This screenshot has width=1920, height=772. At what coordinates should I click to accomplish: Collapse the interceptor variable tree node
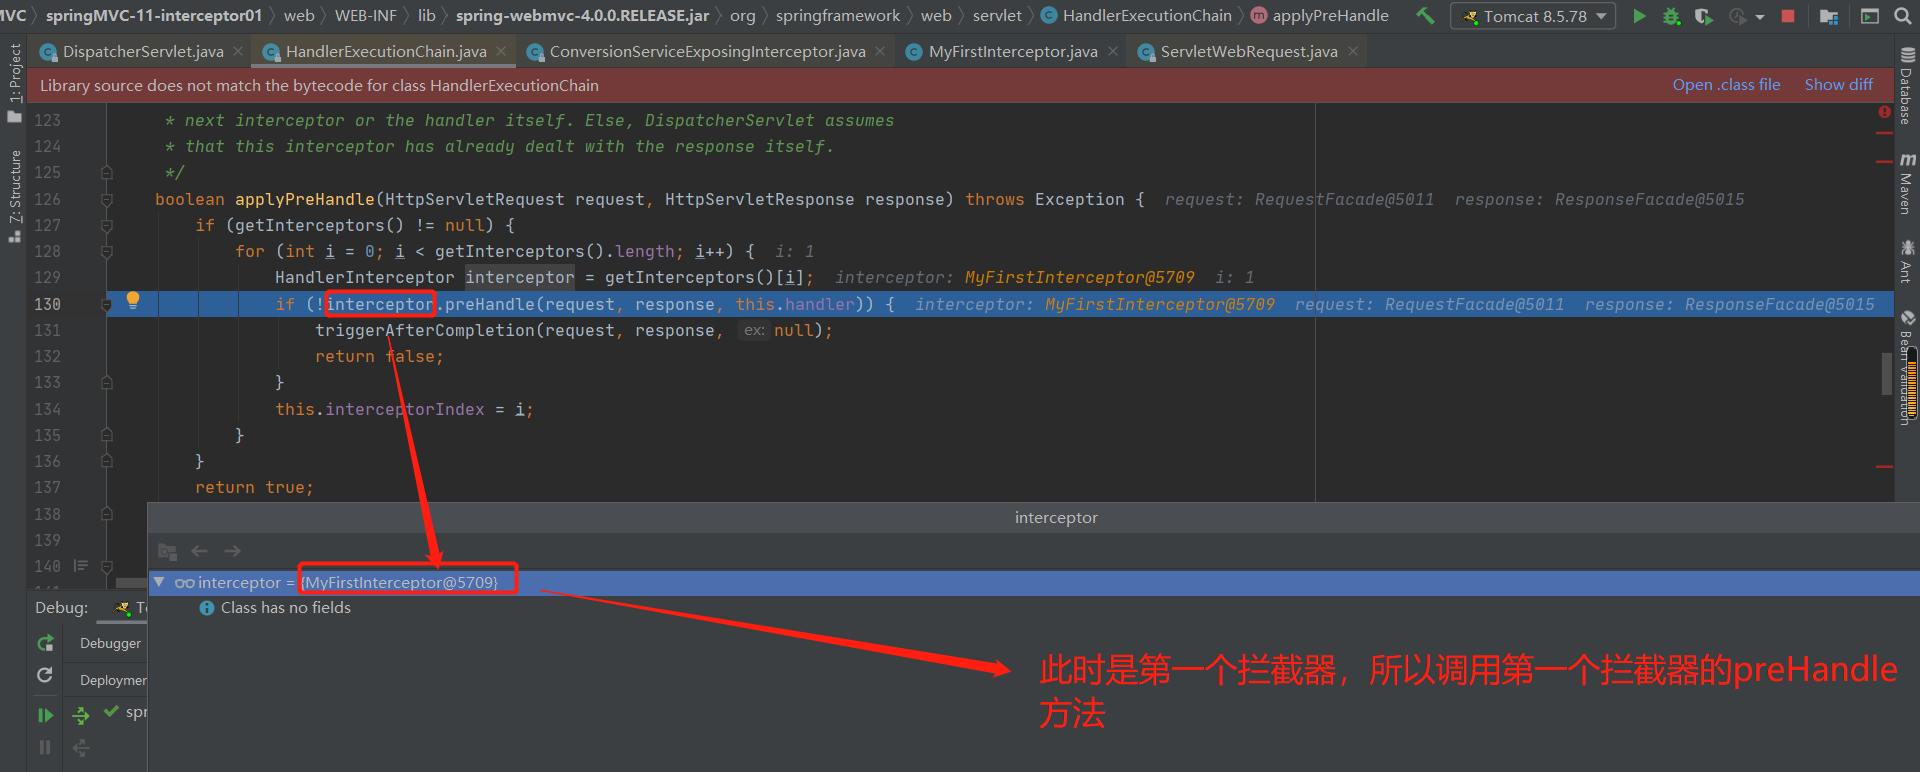(x=158, y=582)
